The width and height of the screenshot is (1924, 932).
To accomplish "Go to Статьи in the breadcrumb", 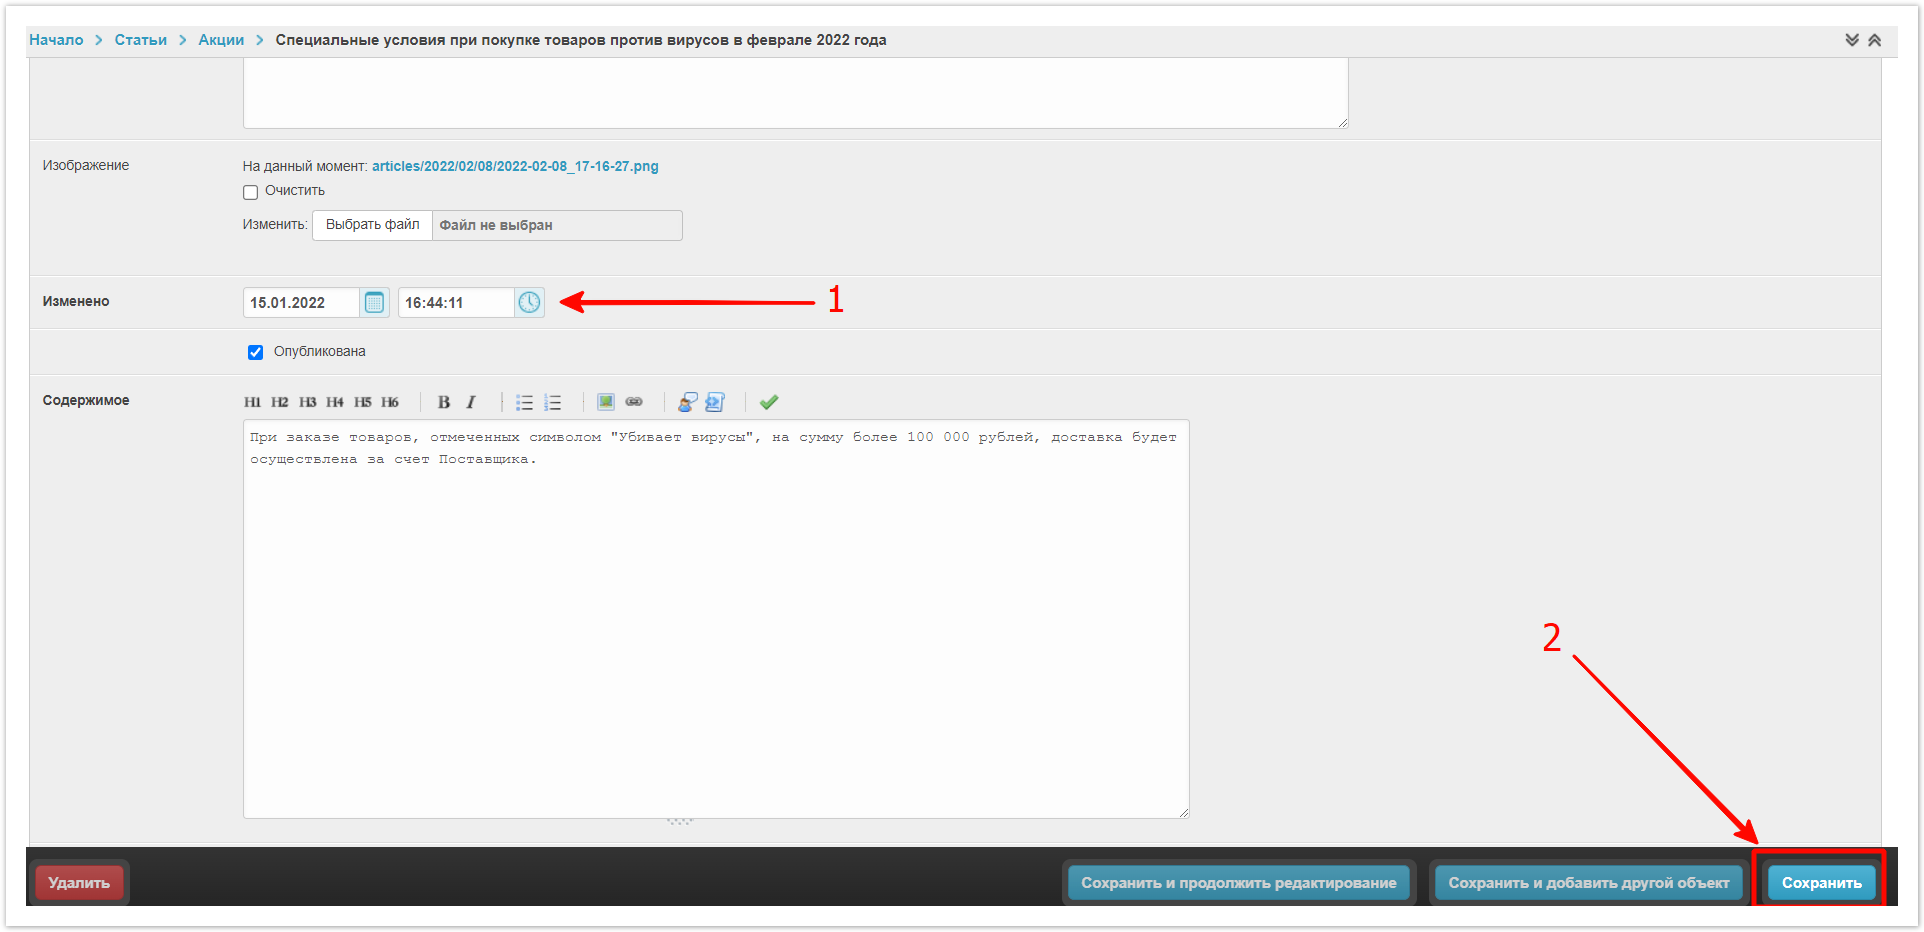I will [140, 40].
